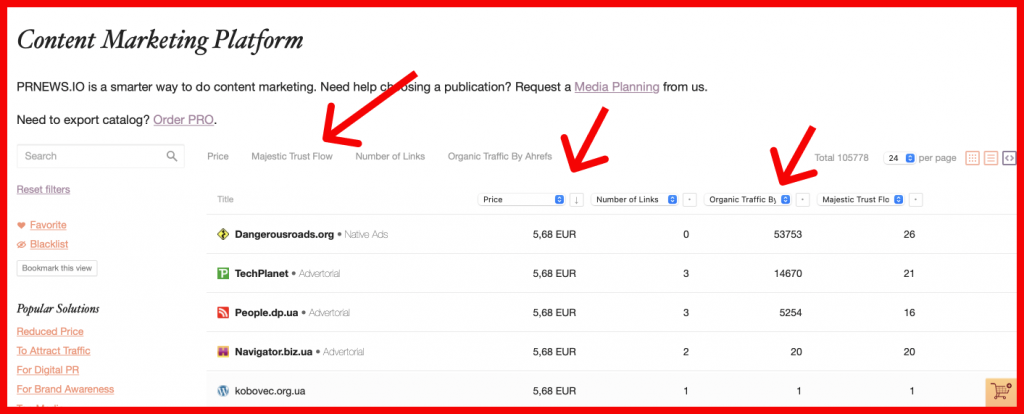
Task: Click sort button next to Number of Links
Action: (690, 200)
